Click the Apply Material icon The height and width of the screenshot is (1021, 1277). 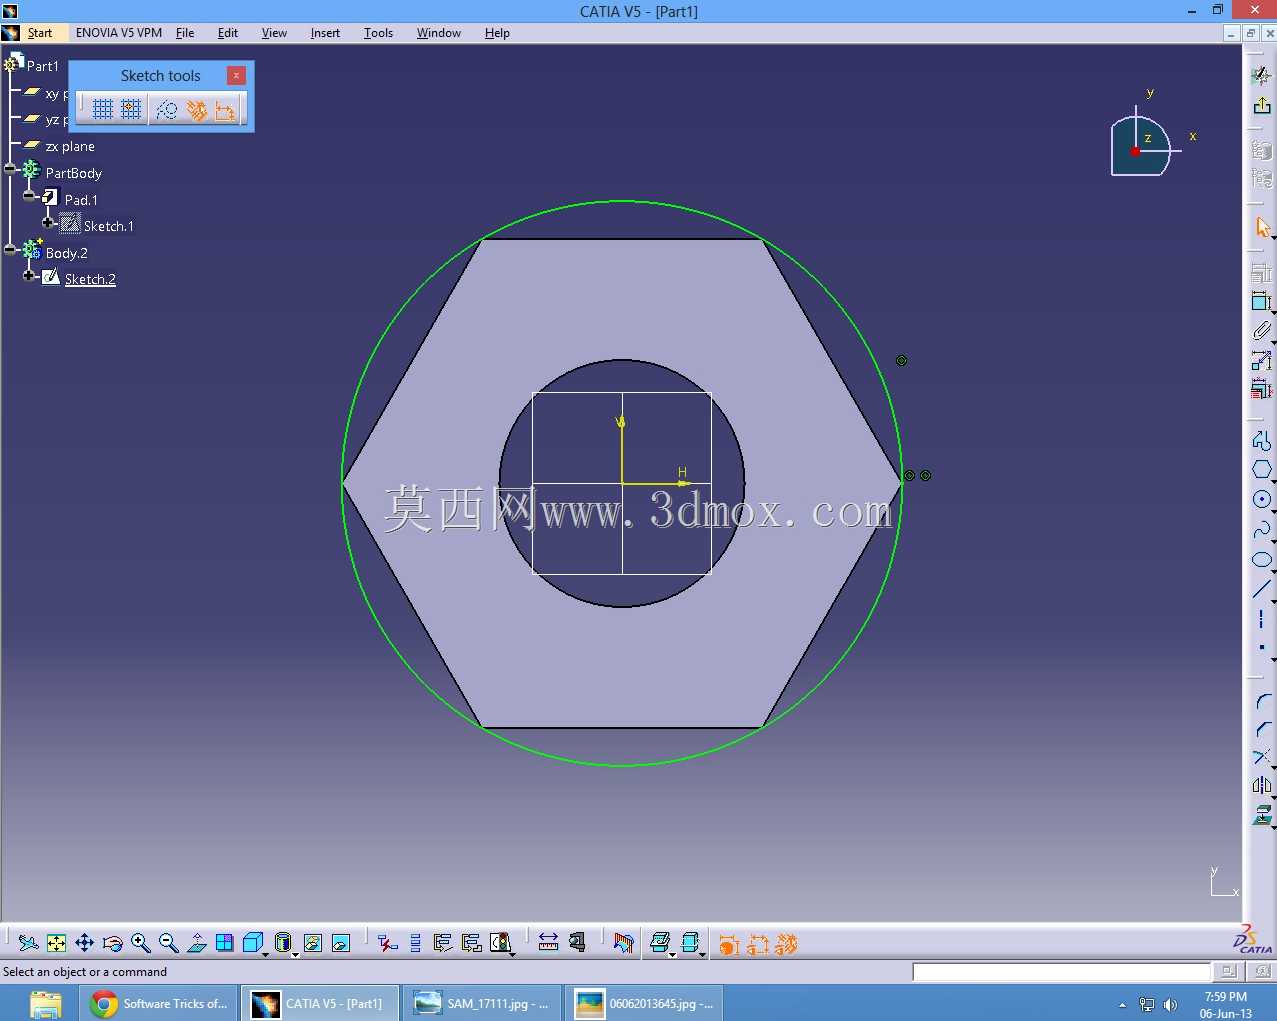(x=623, y=942)
